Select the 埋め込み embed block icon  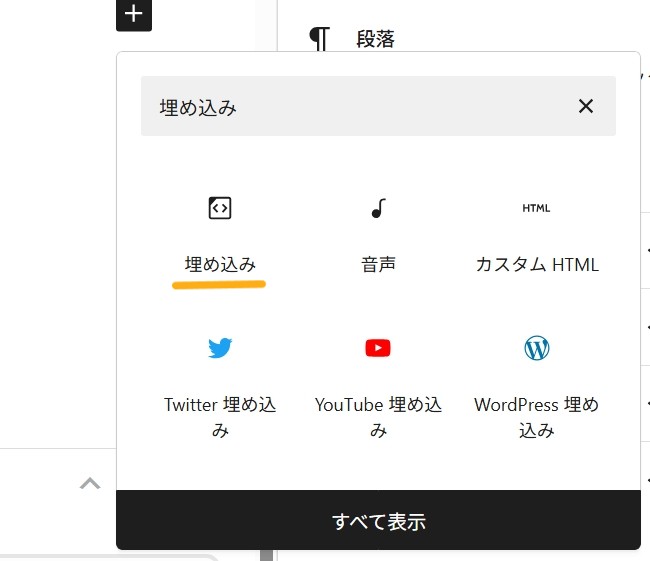(x=220, y=208)
